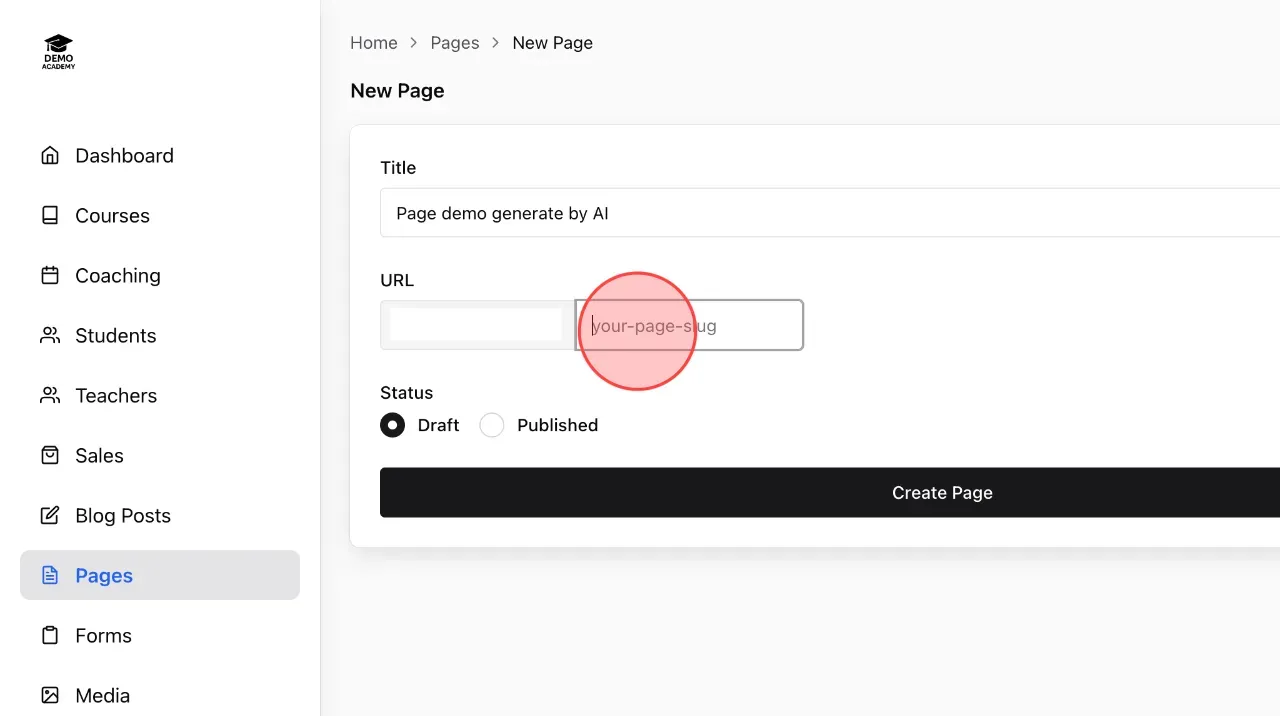Open the Students list
Viewport: 1280px width, 716px height.
click(x=160, y=335)
